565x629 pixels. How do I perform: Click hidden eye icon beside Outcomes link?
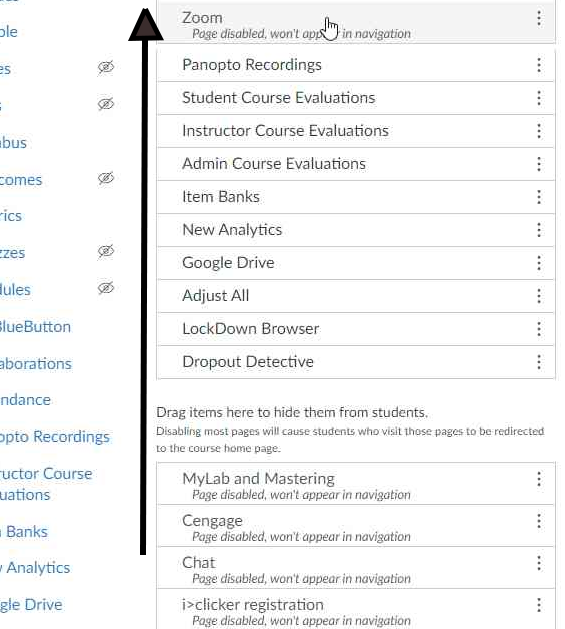pyautogui.click(x=106, y=178)
